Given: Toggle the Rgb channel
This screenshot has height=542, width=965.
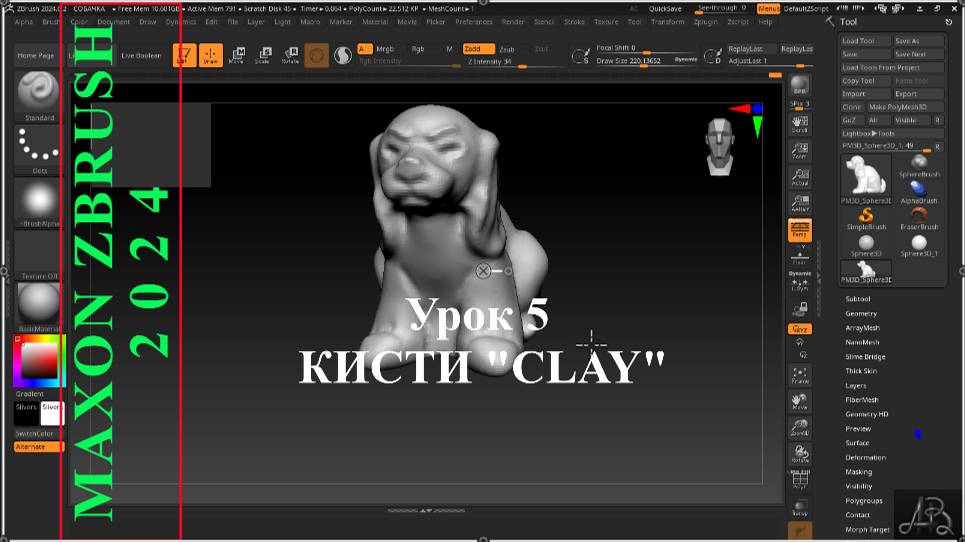Looking at the screenshot, I should click(x=418, y=49).
